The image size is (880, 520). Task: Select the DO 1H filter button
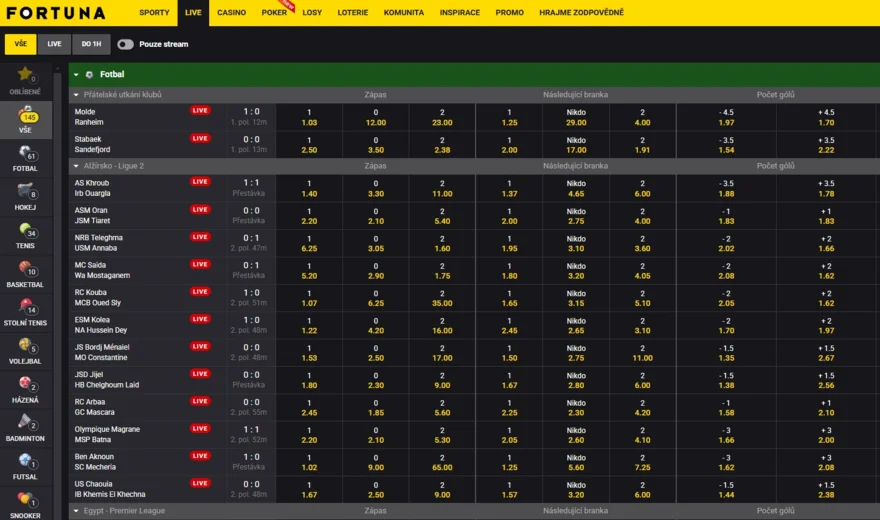[91, 44]
